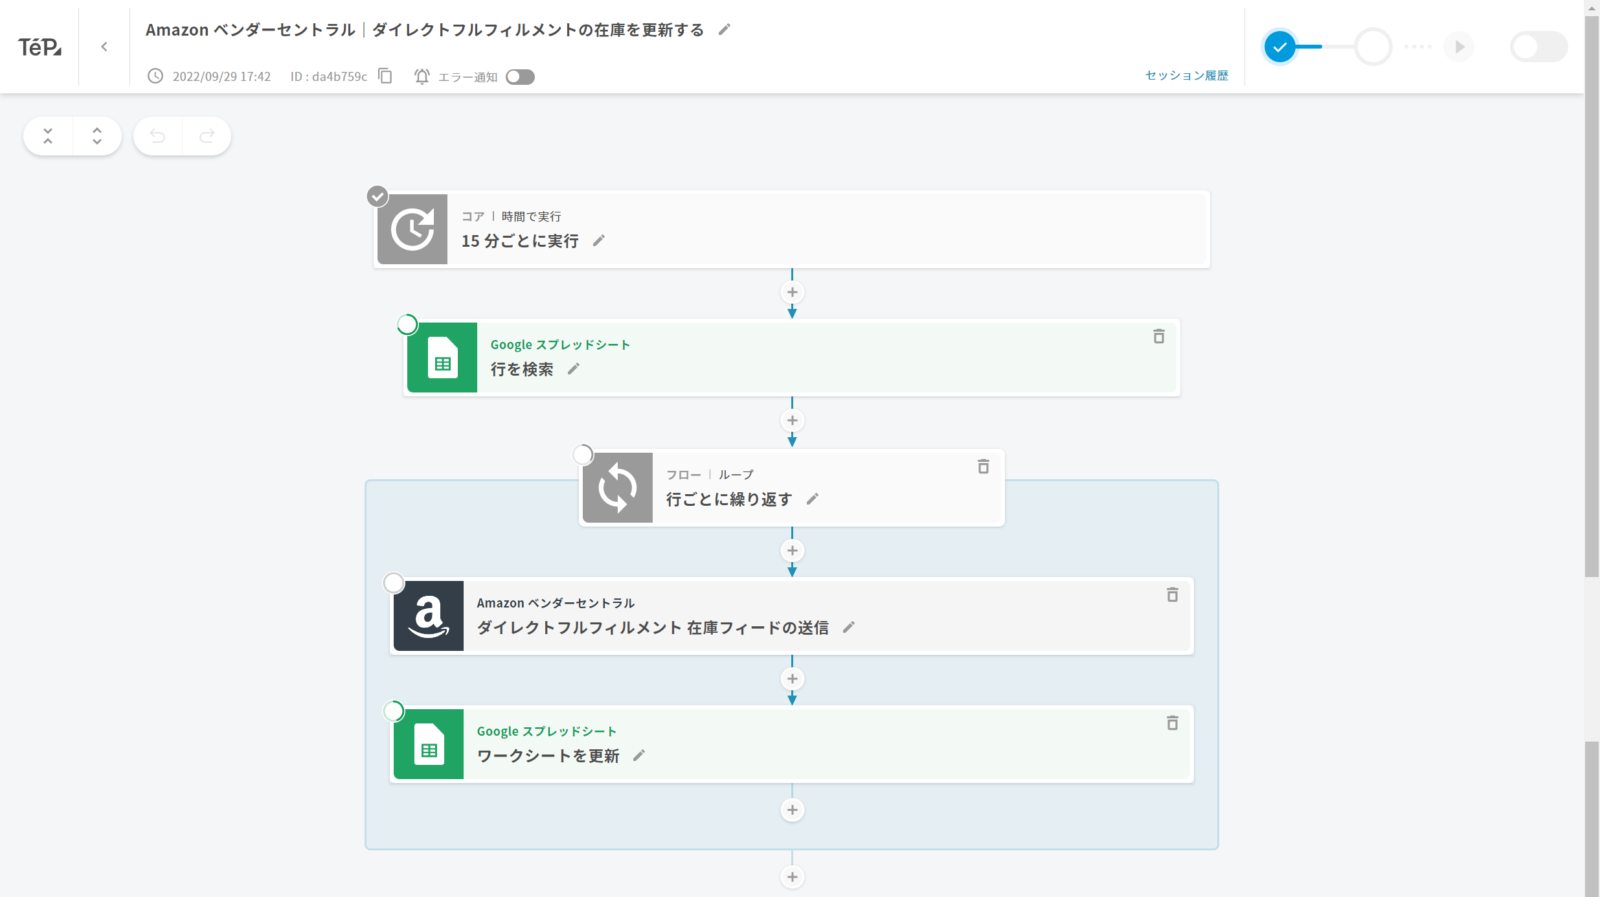Click the Amazon logo icon

(x=428, y=616)
